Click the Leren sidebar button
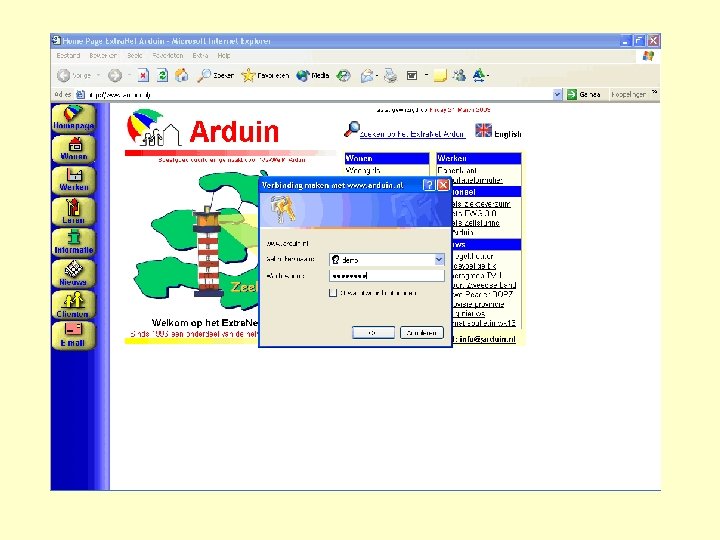The height and width of the screenshot is (540, 720). click(x=73, y=212)
